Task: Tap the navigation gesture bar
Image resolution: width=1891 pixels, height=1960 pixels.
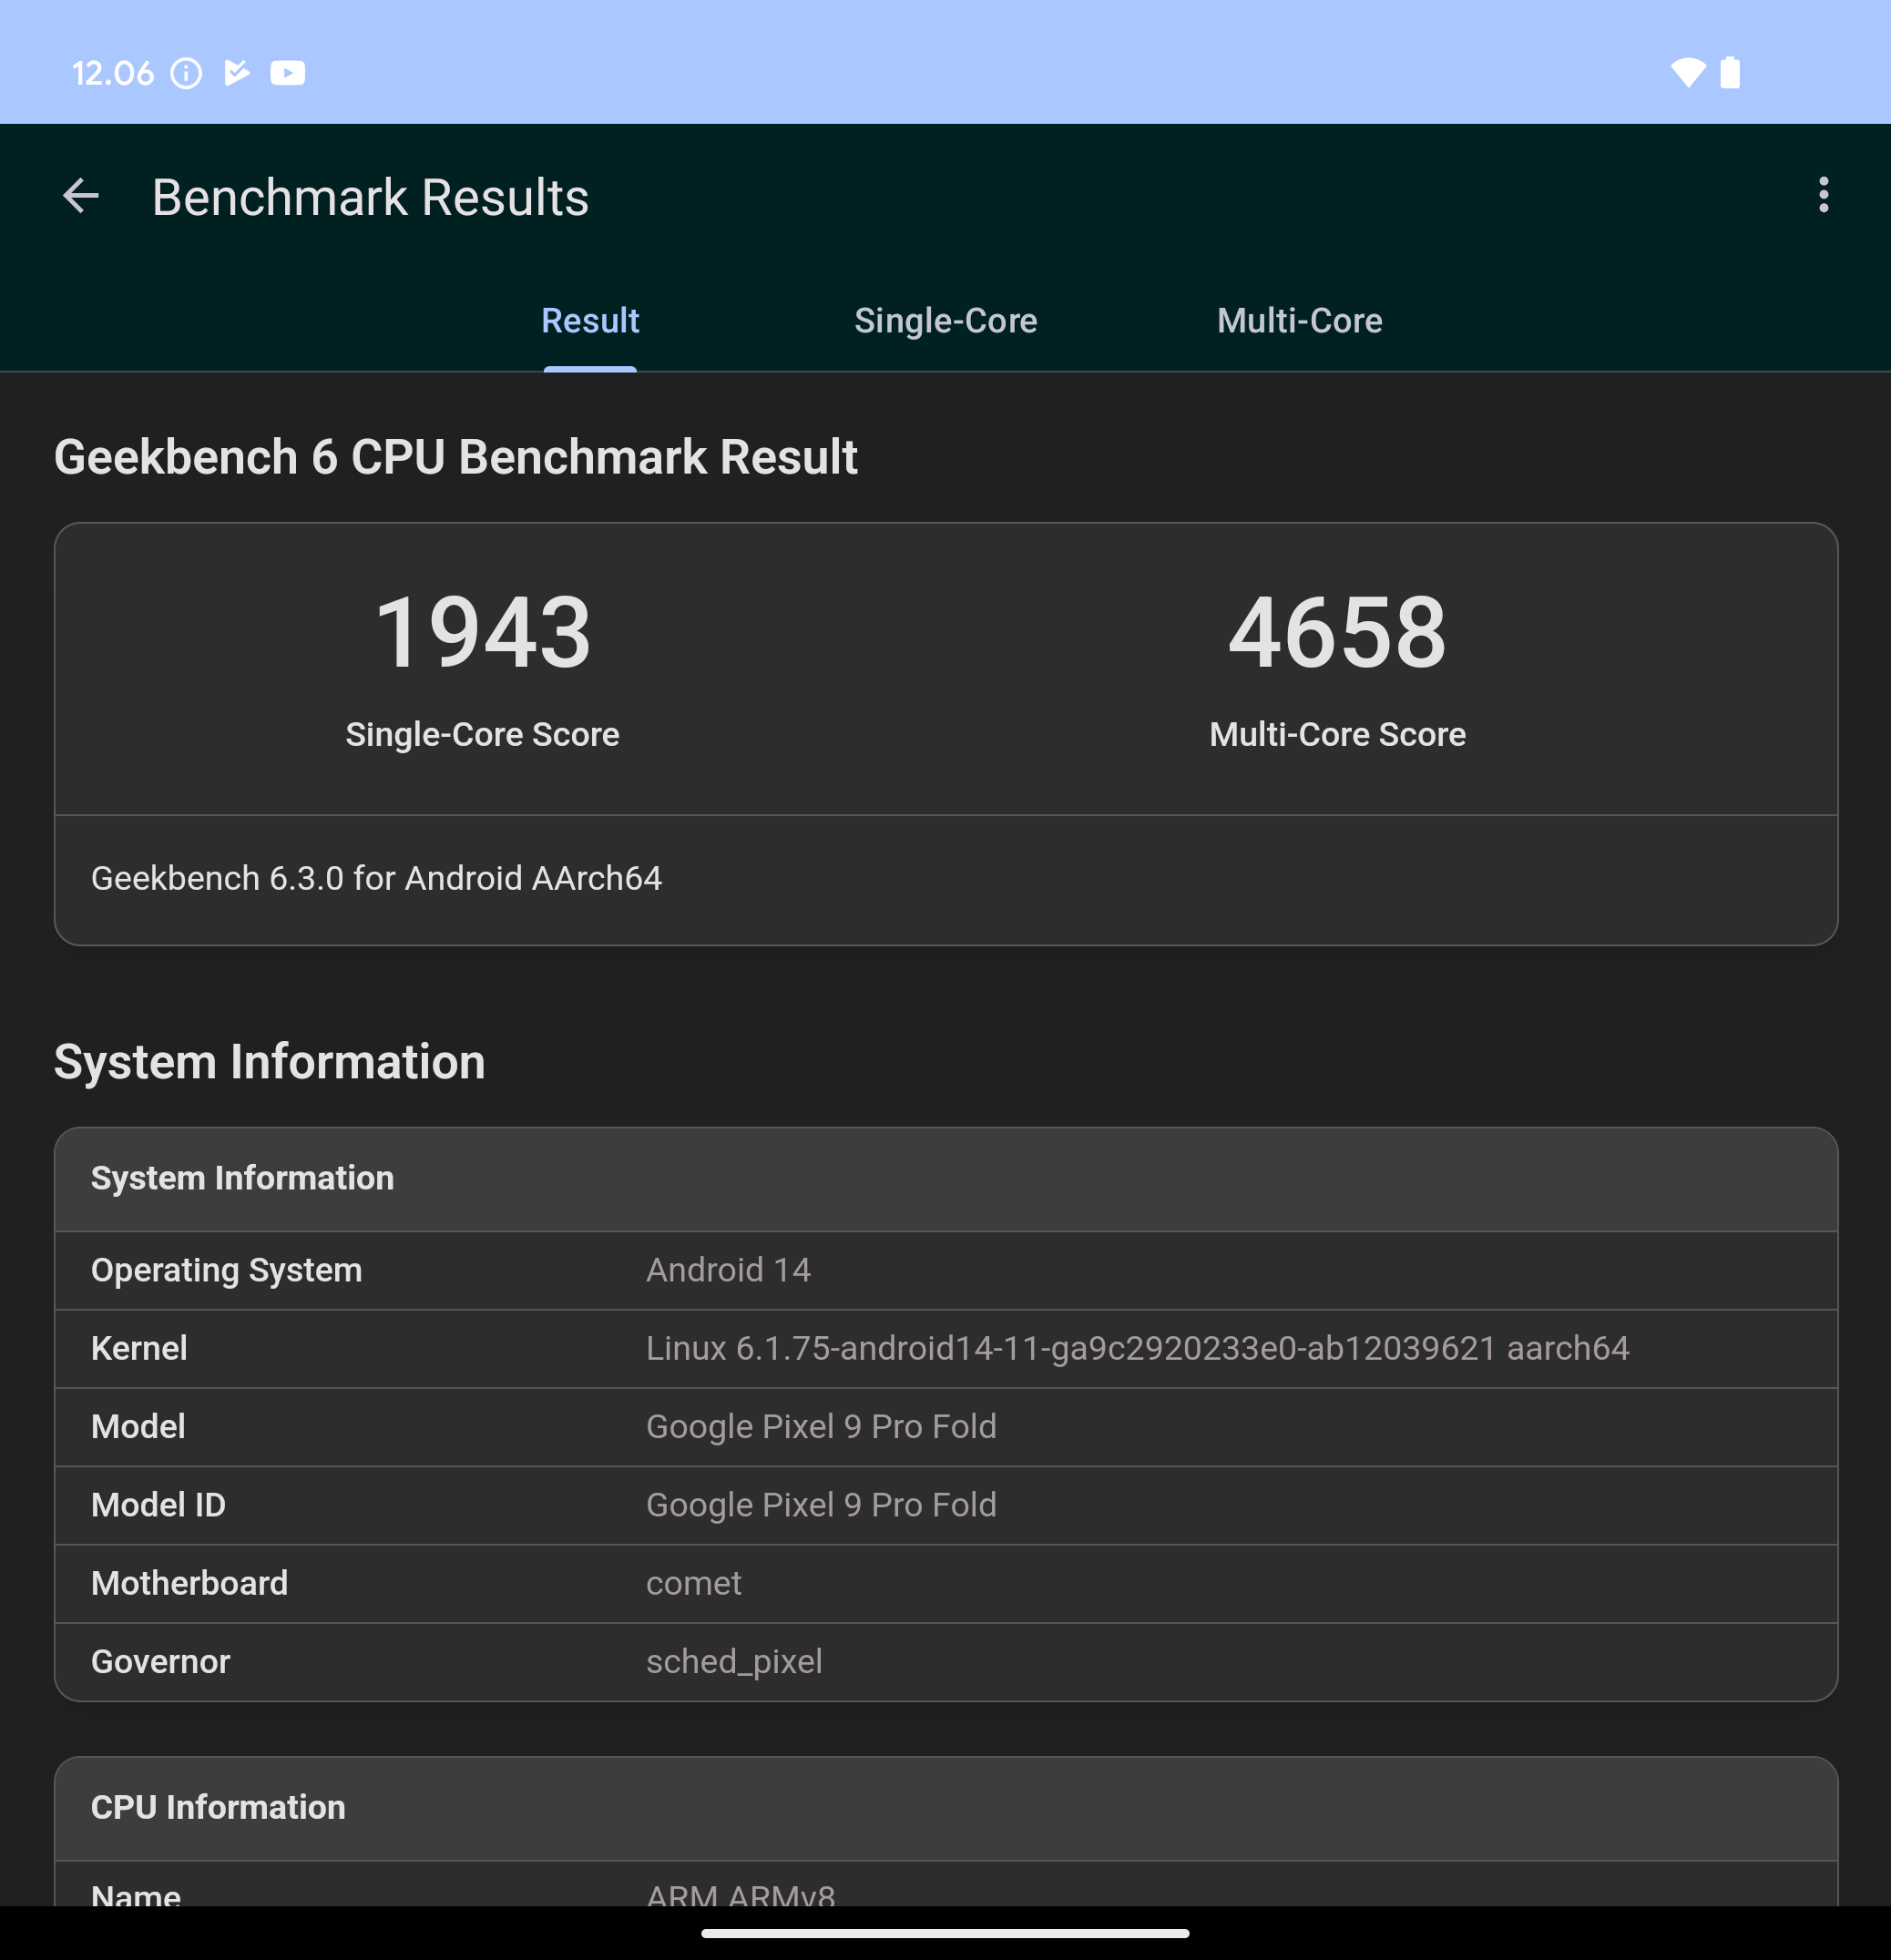Action: pyautogui.click(x=945, y=1933)
